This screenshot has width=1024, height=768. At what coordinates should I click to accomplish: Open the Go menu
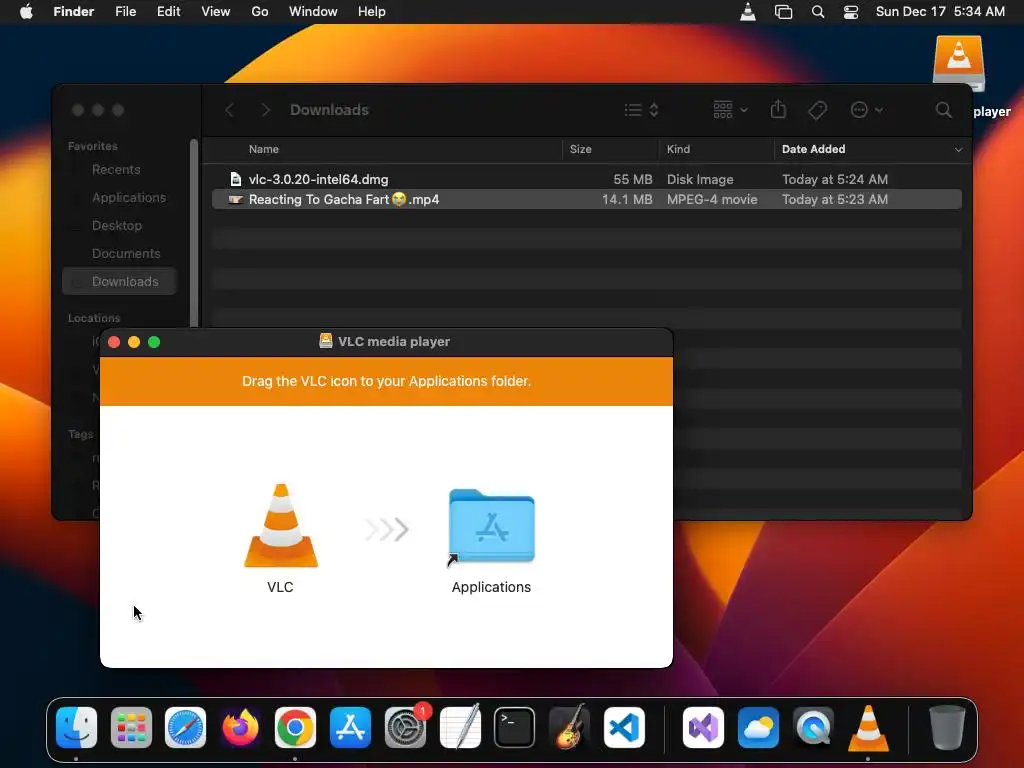pyautogui.click(x=260, y=12)
